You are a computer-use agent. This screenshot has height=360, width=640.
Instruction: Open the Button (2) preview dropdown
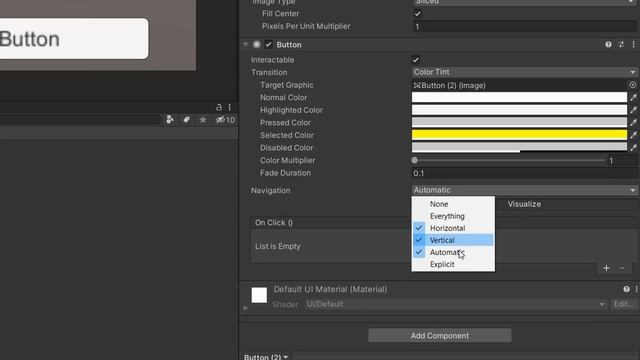tap(266, 357)
